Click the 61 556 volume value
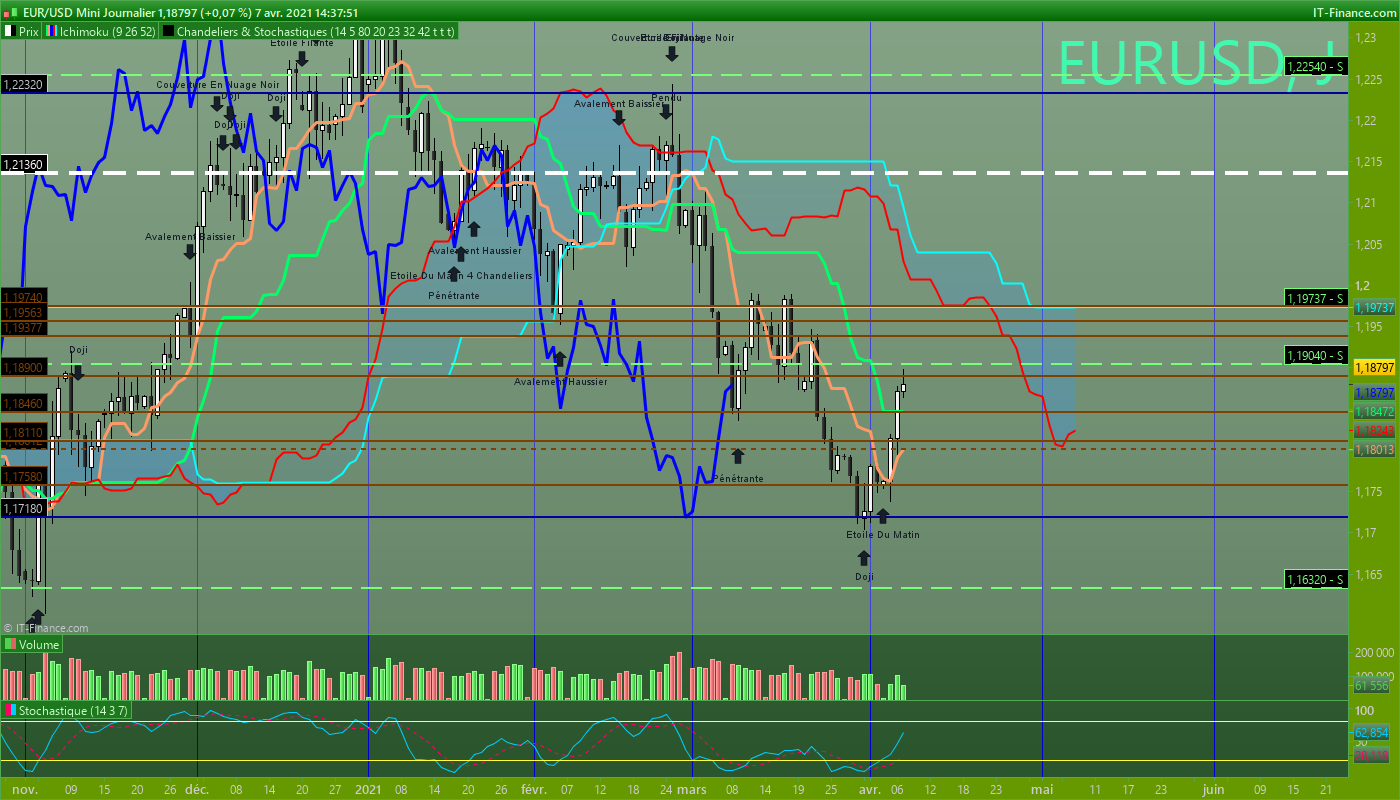Screen dimensions: 1400x800 coord(1373,686)
